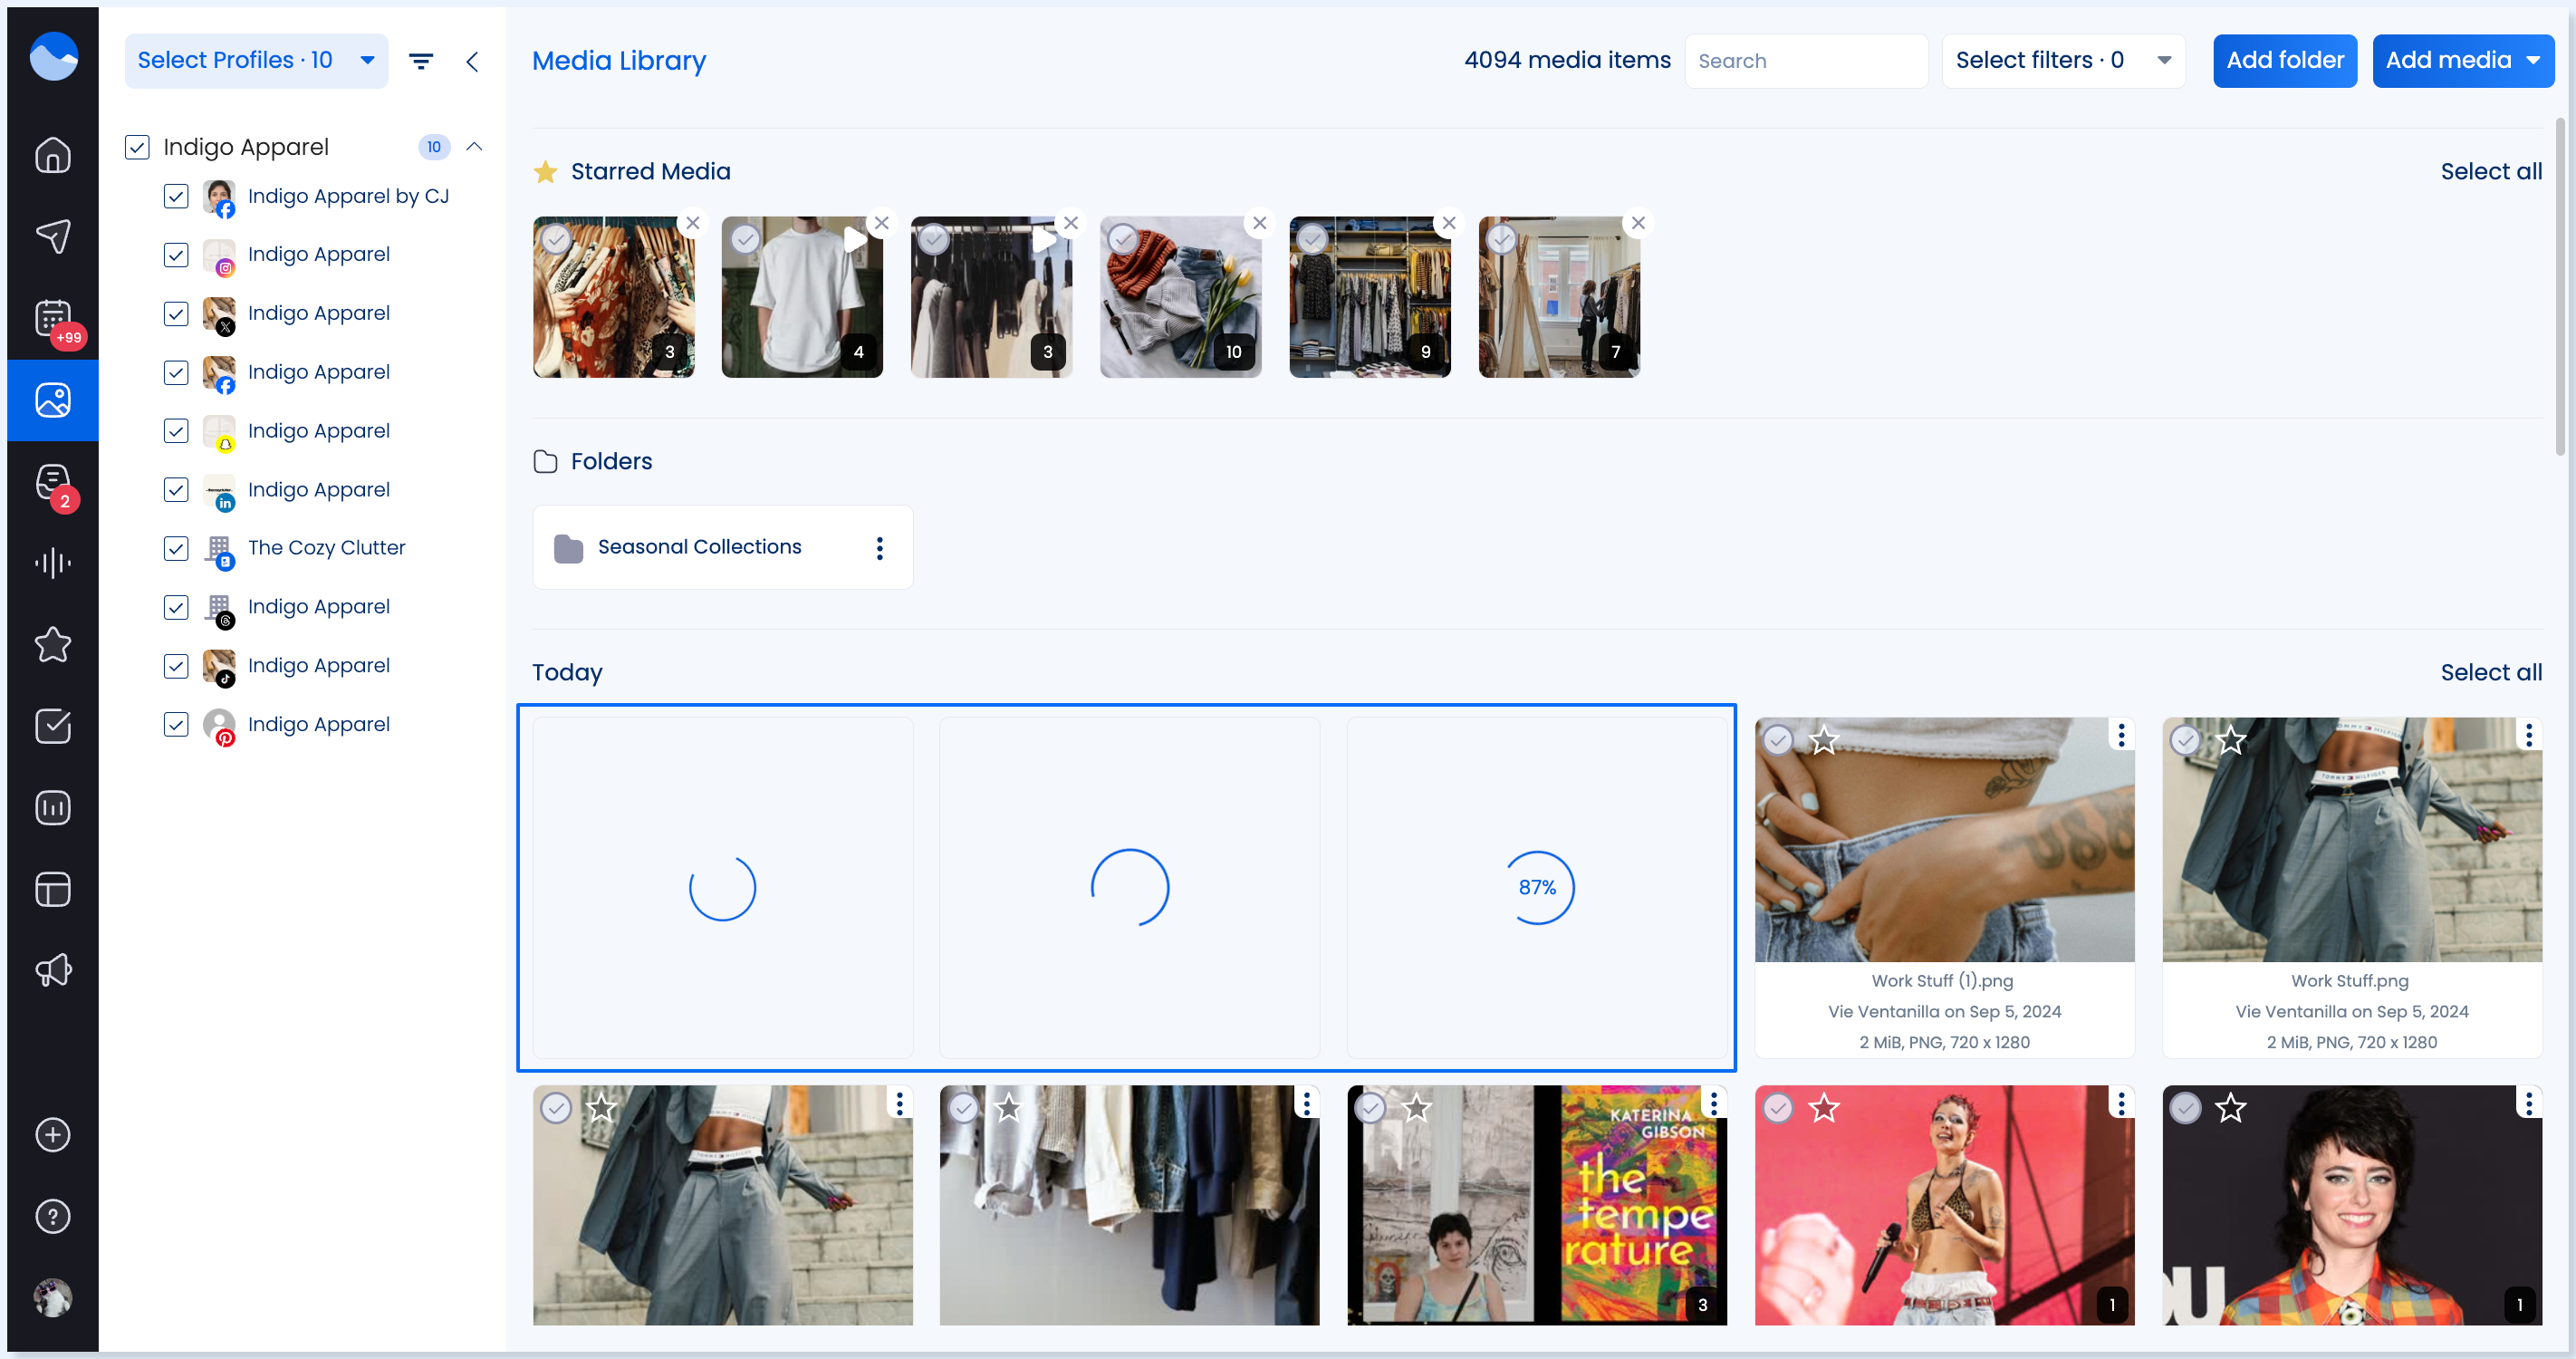Open three-dot menu on dark-haired woman portrait
2576x1359 pixels.
pos(2528,1103)
